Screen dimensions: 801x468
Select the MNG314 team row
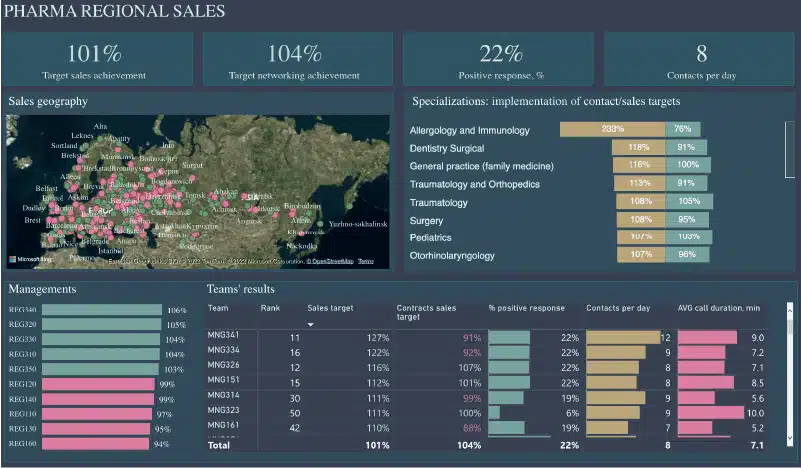coord(485,397)
